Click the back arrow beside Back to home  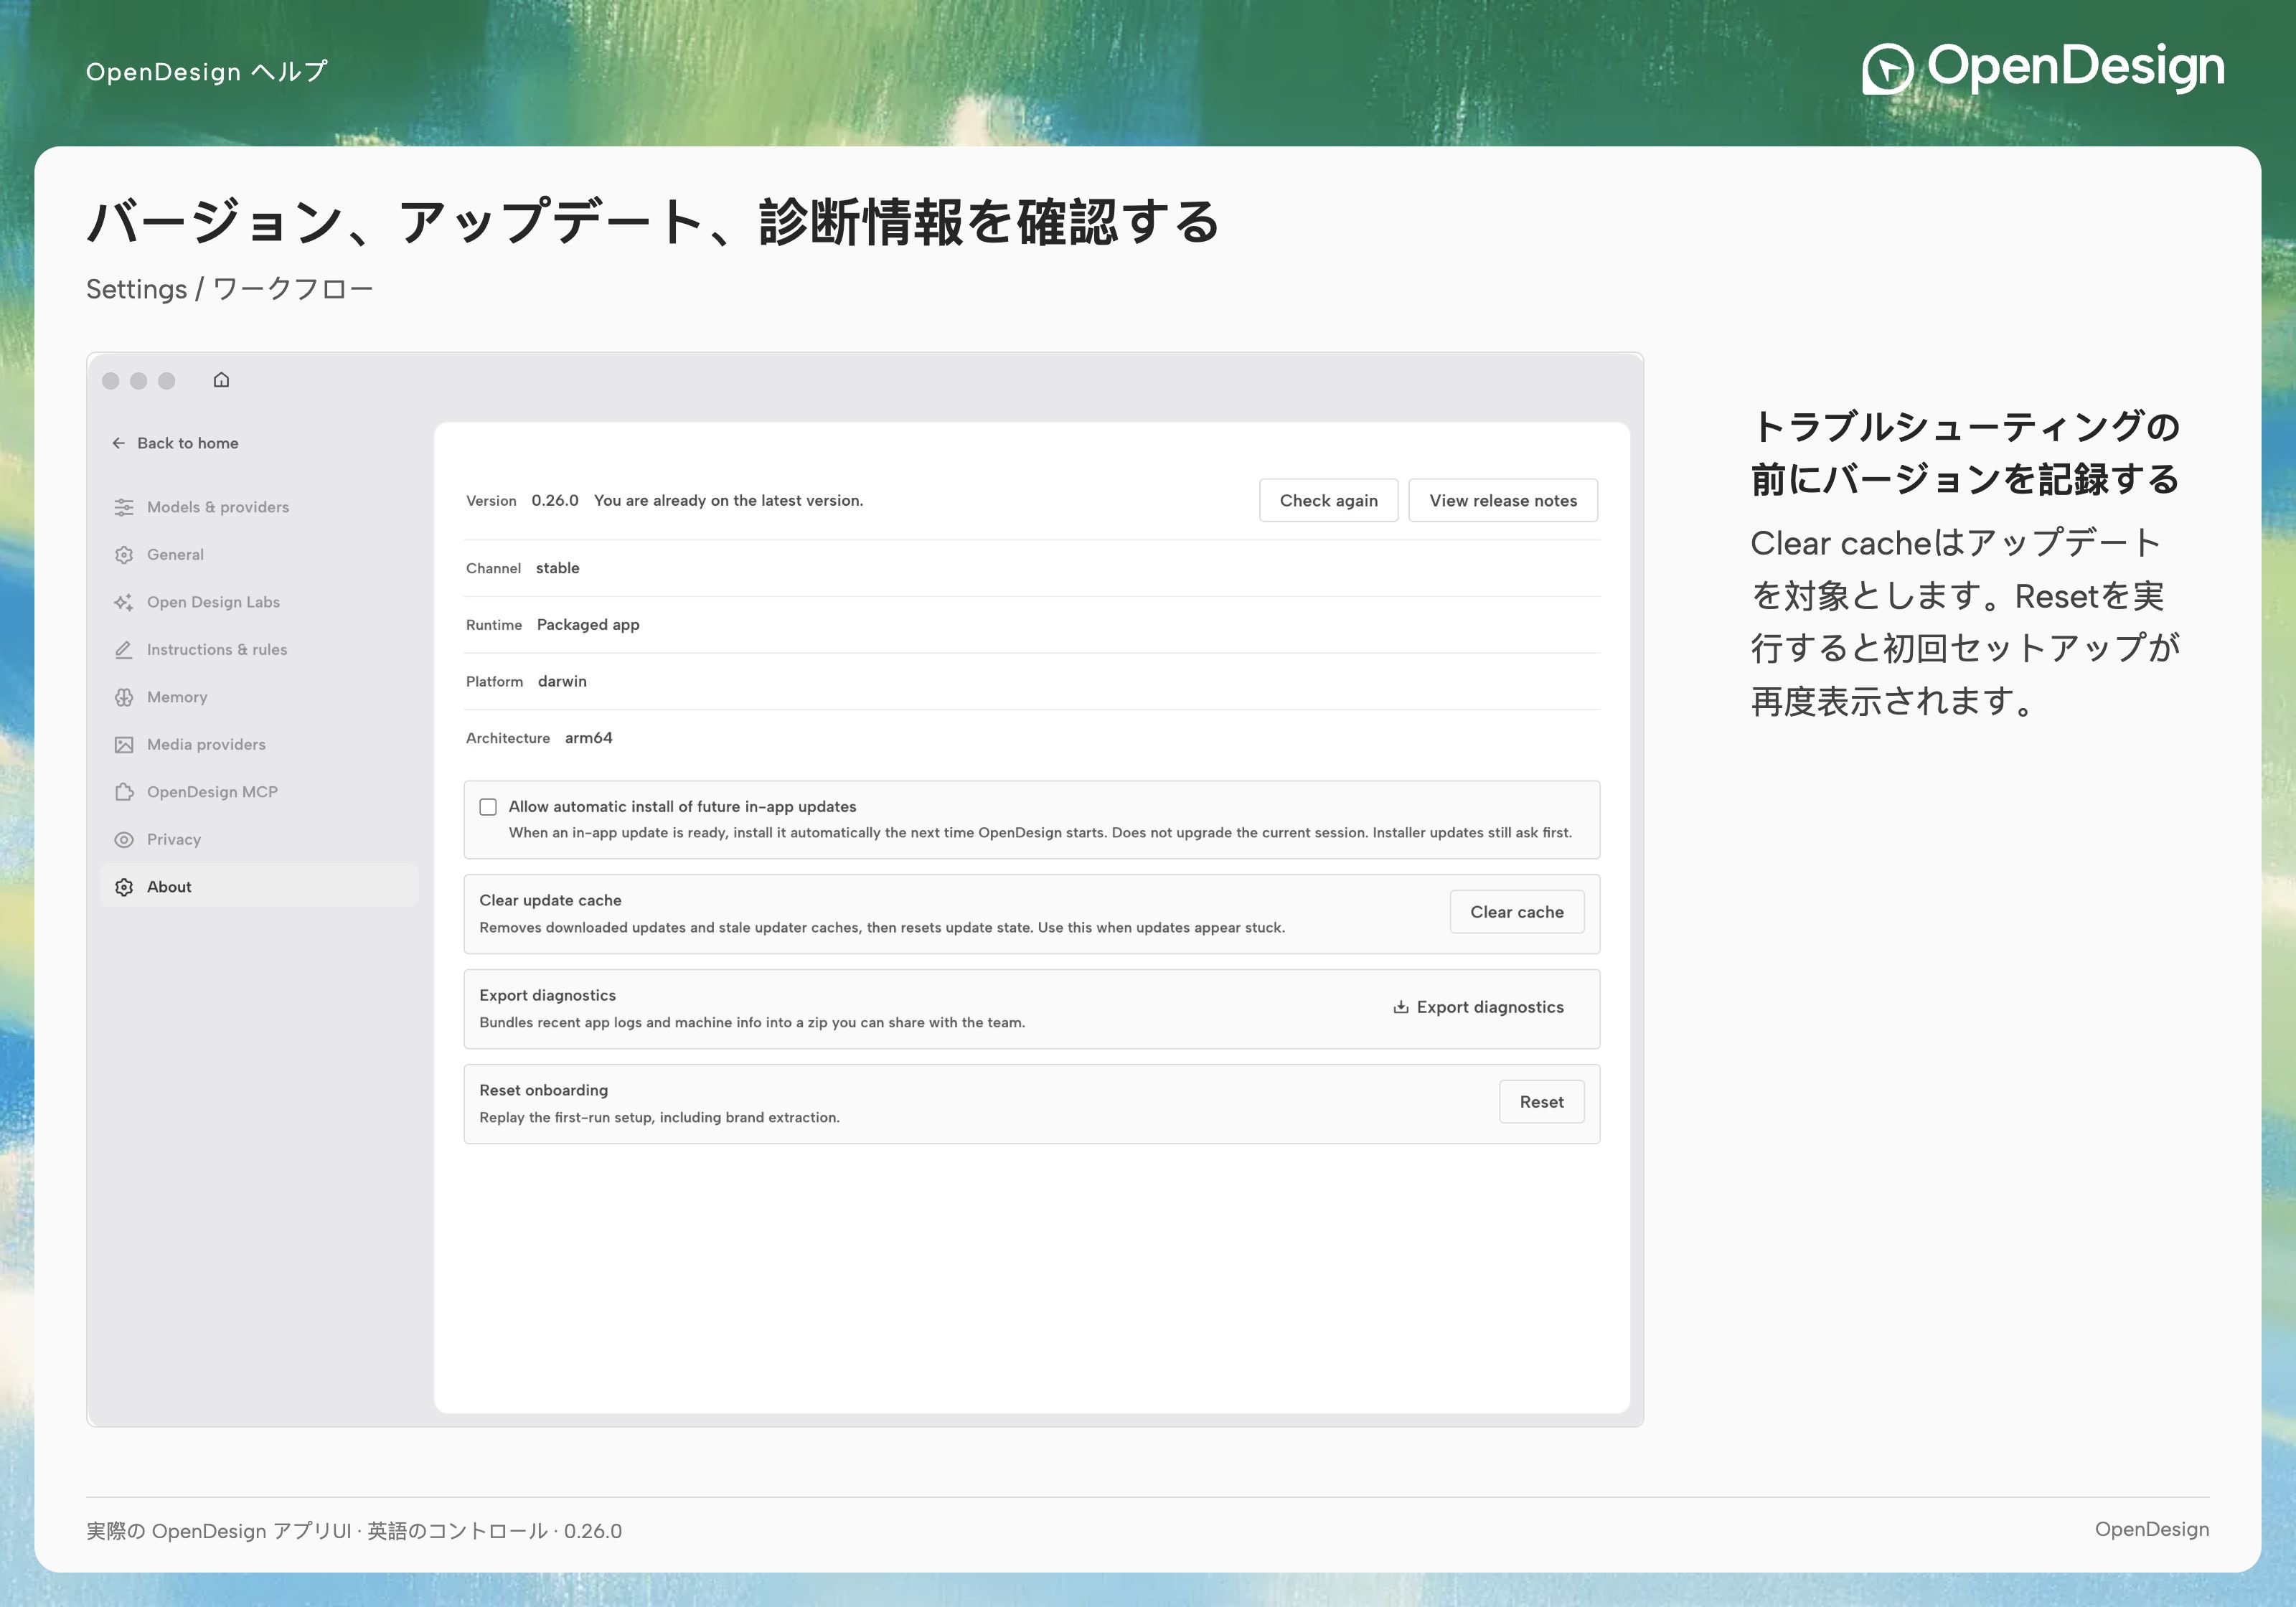pyautogui.click(x=119, y=443)
